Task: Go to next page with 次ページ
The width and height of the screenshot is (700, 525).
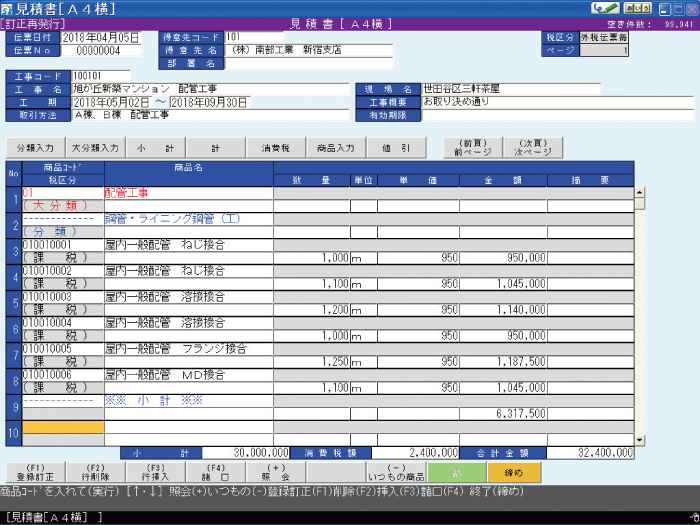Action: [x=533, y=147]
